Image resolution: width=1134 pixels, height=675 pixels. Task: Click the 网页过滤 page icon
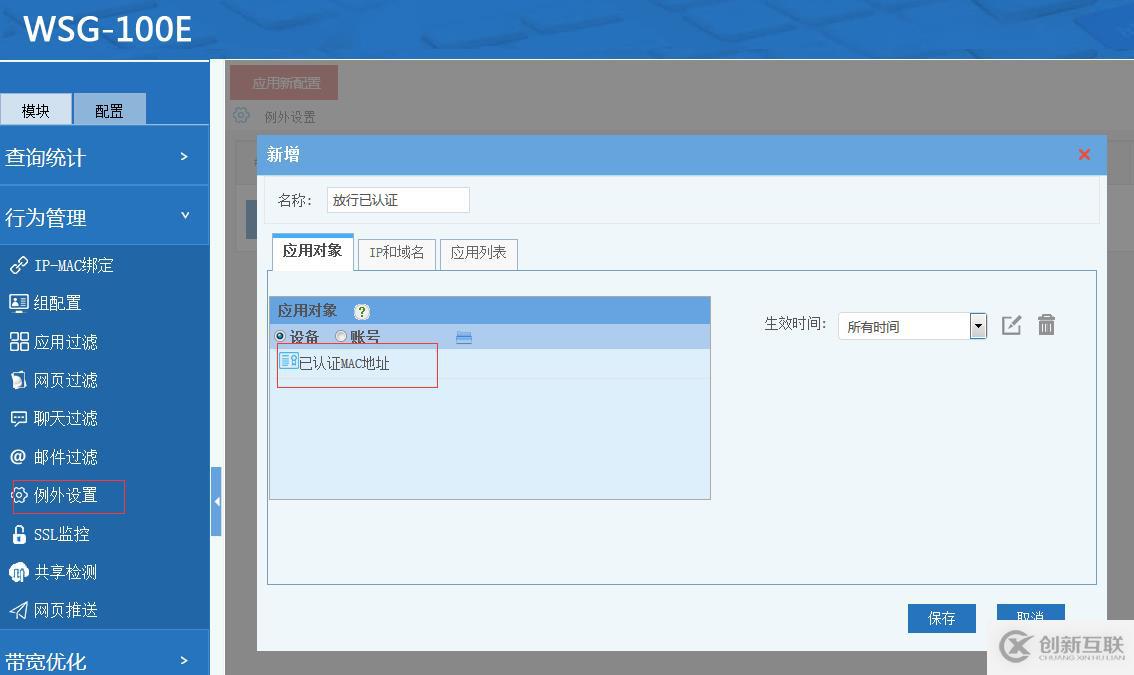click(x=19, y=380)
